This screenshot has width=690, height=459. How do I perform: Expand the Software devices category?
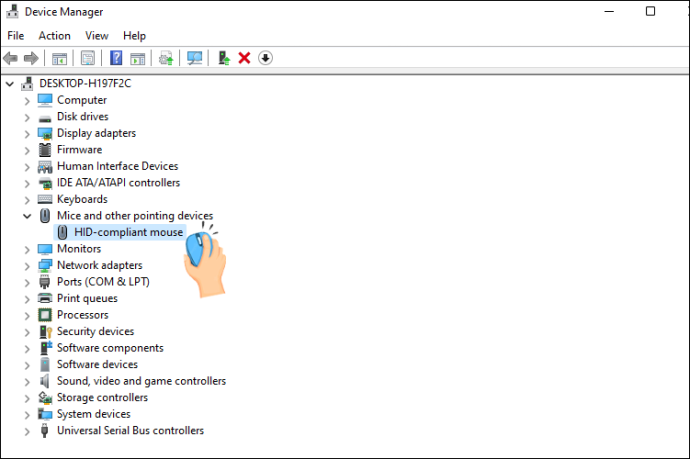tap(27, 365)
